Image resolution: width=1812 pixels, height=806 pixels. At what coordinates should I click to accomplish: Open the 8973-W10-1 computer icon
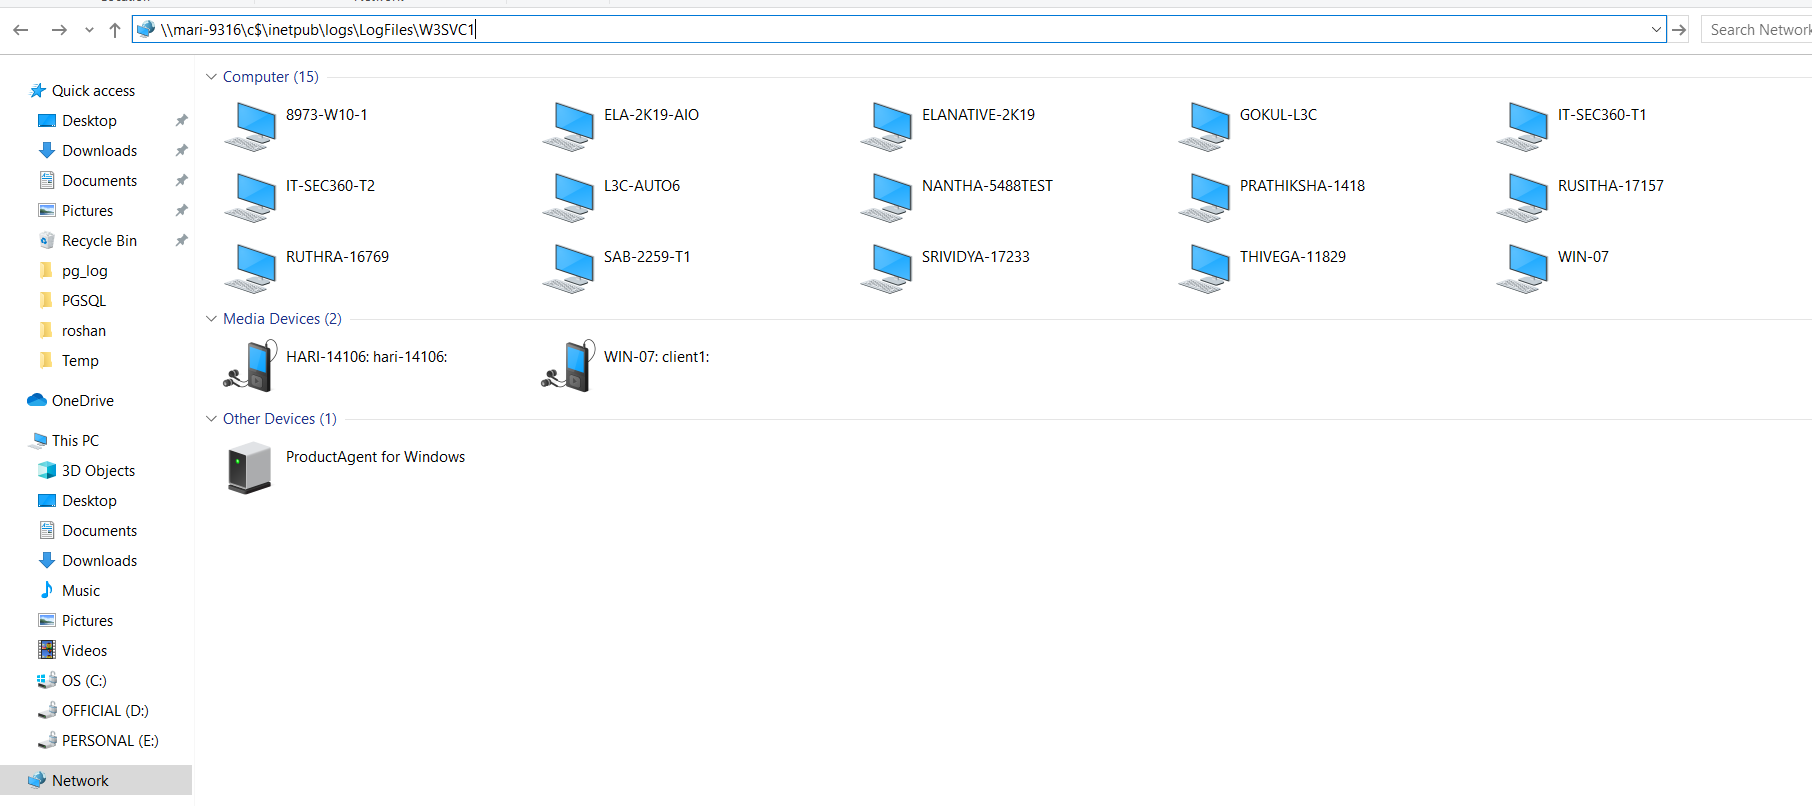pyautogui.click(x=251, y=127)
